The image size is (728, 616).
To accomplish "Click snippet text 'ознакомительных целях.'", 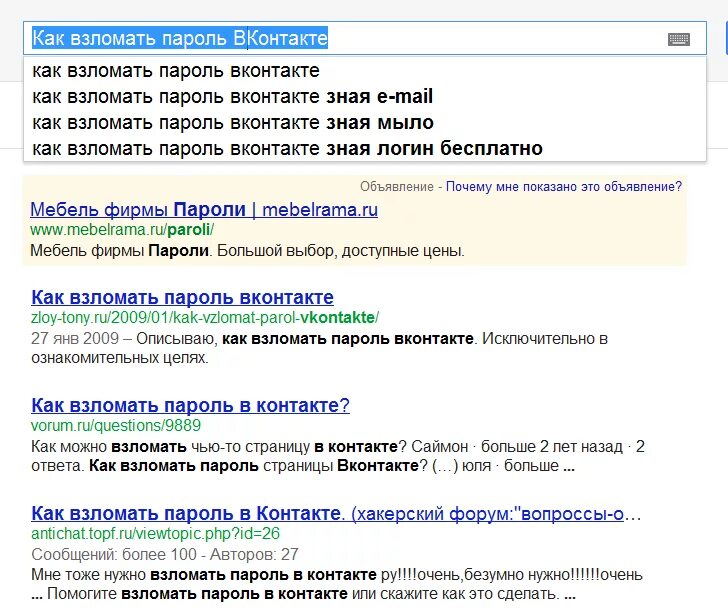I will pos(120,358).
